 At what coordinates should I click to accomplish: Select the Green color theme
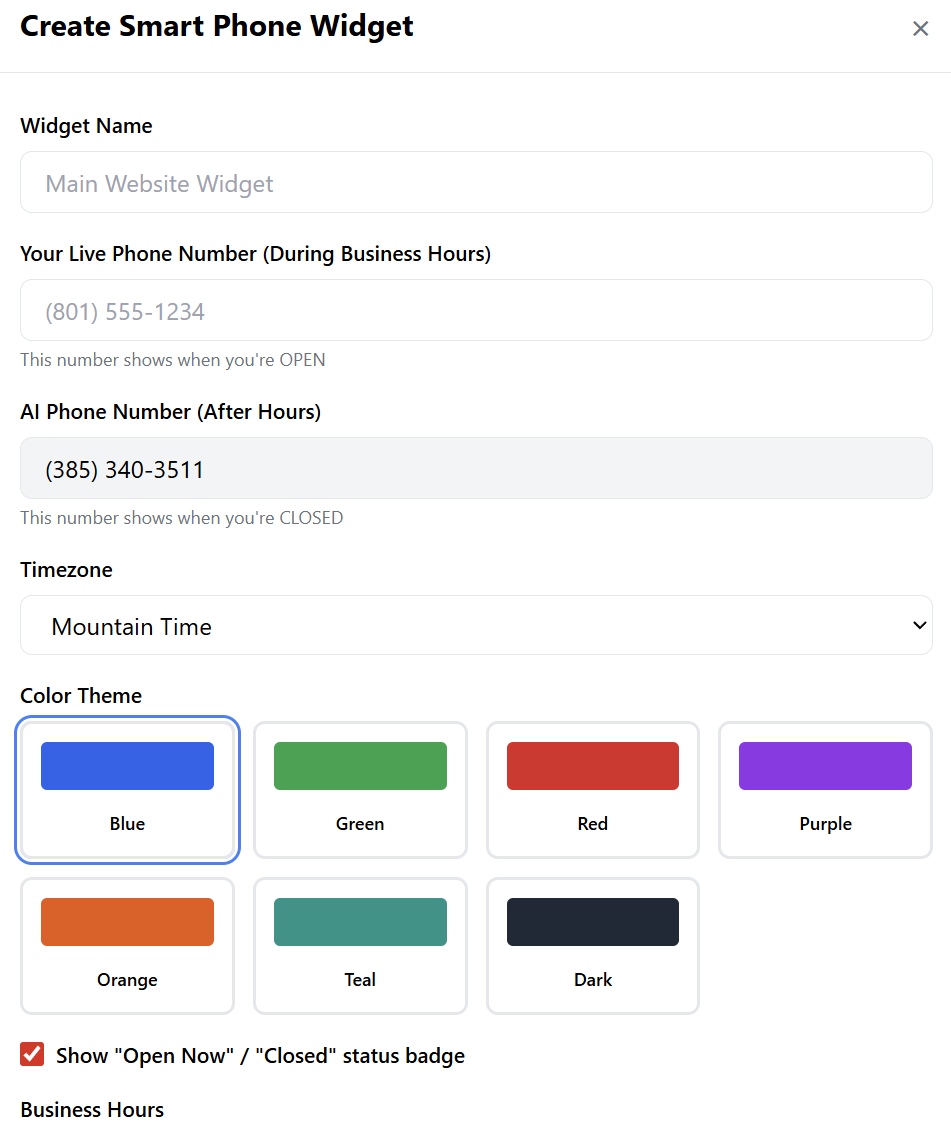coord(360,790)
